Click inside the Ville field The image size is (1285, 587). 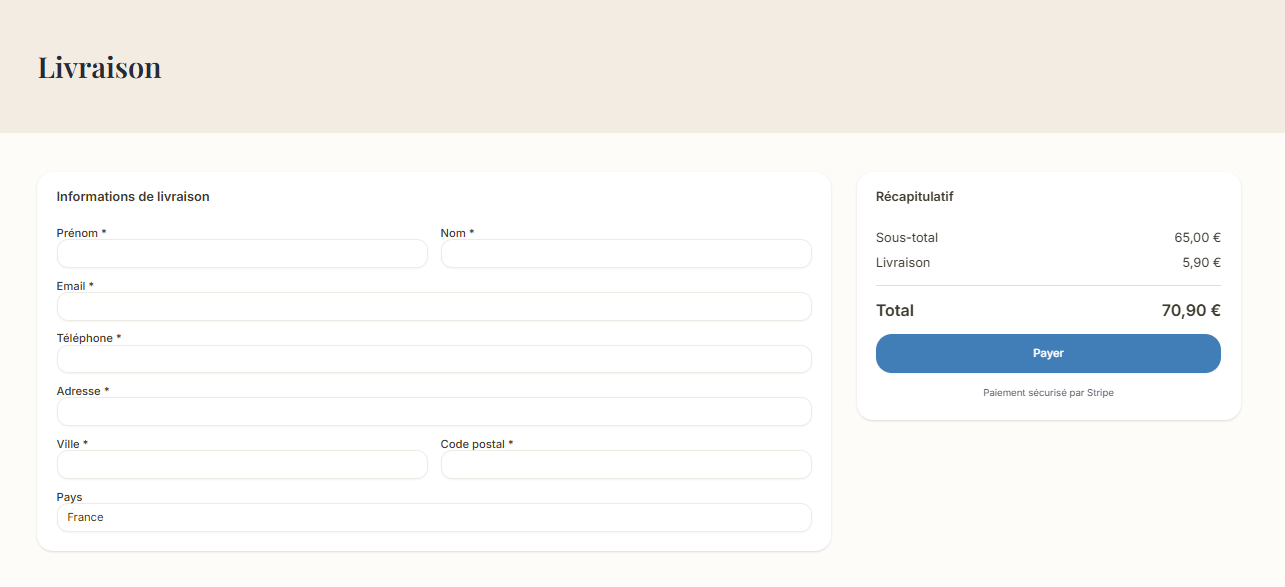point(242,464)
